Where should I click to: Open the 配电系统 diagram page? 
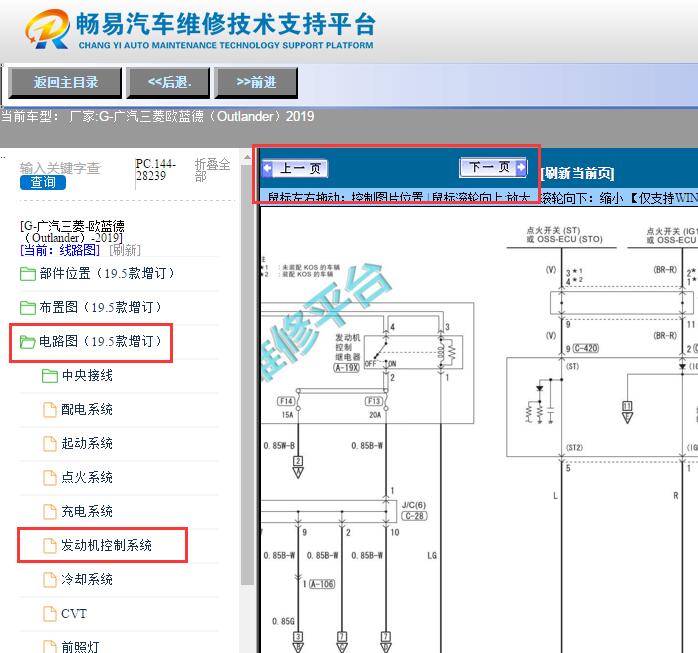point(87,409)
